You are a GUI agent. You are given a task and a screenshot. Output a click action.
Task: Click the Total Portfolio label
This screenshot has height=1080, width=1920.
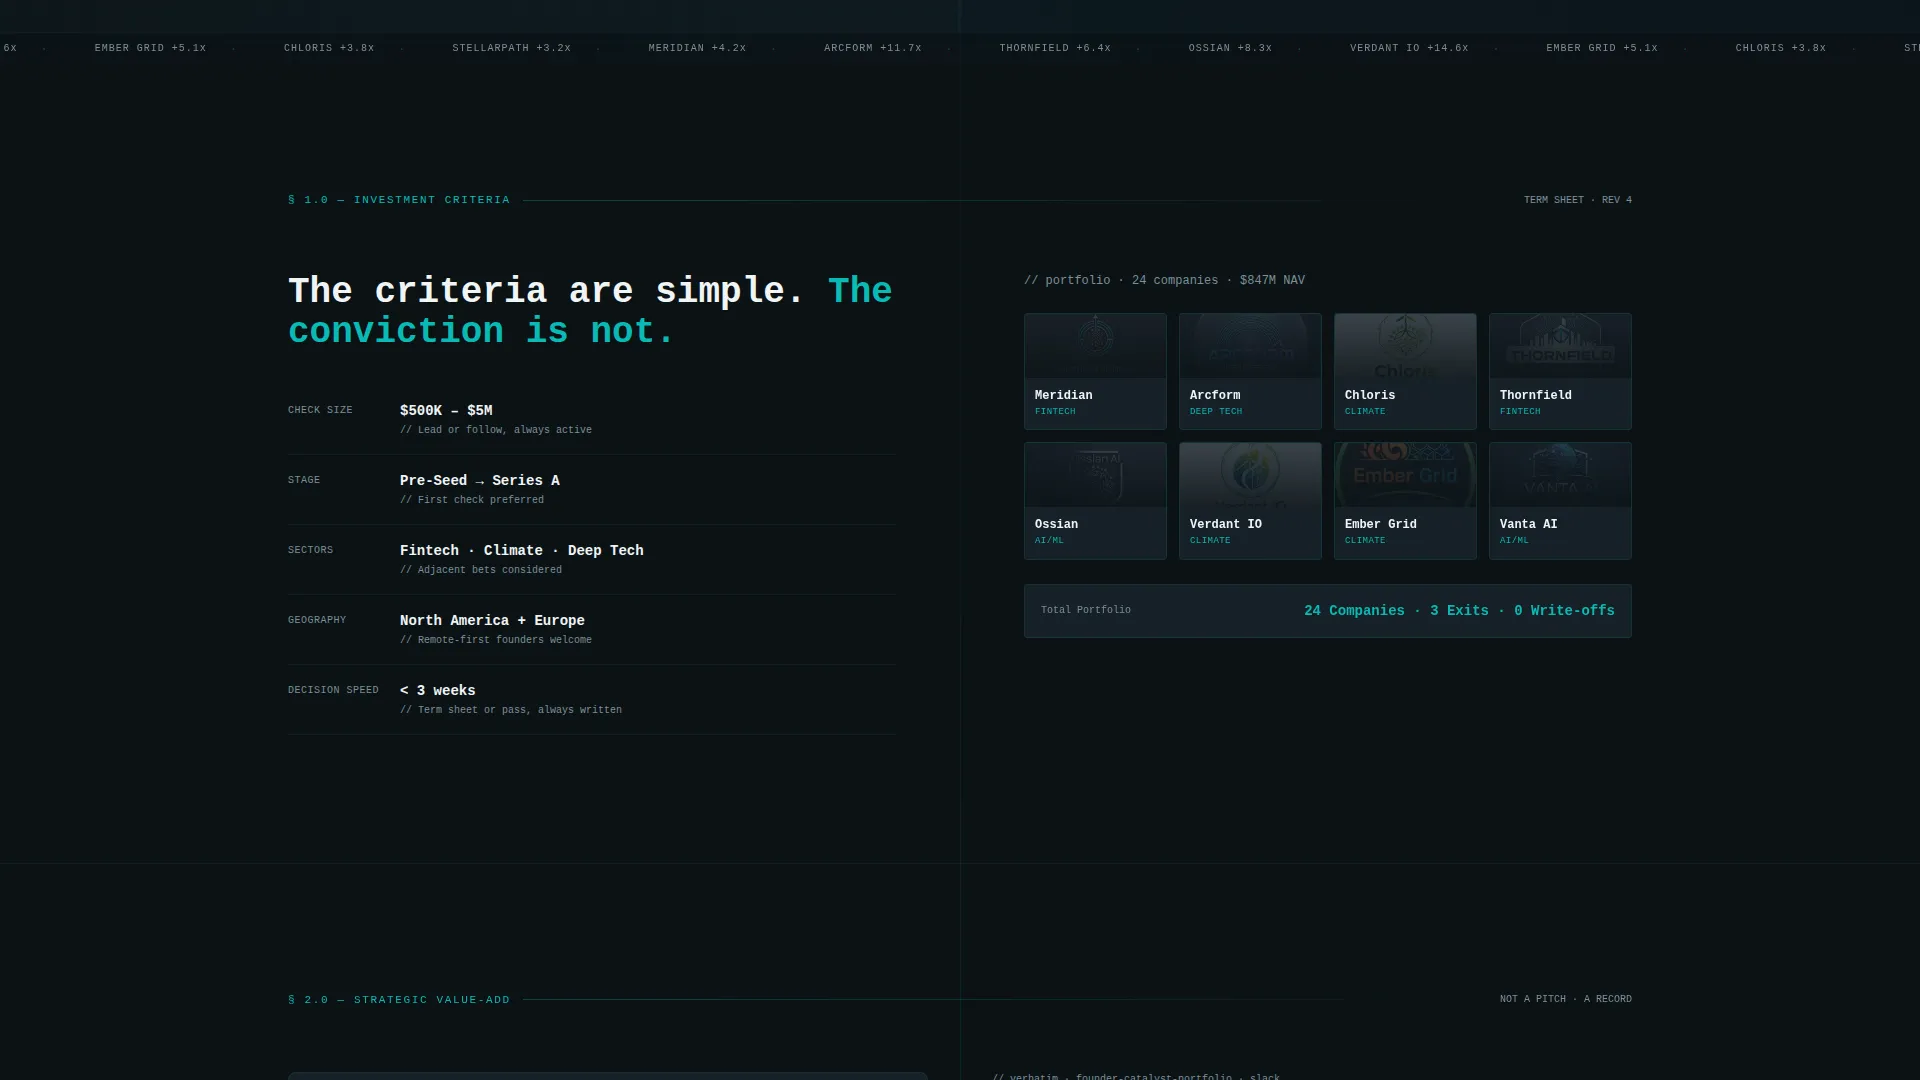tap(1086, 610)
